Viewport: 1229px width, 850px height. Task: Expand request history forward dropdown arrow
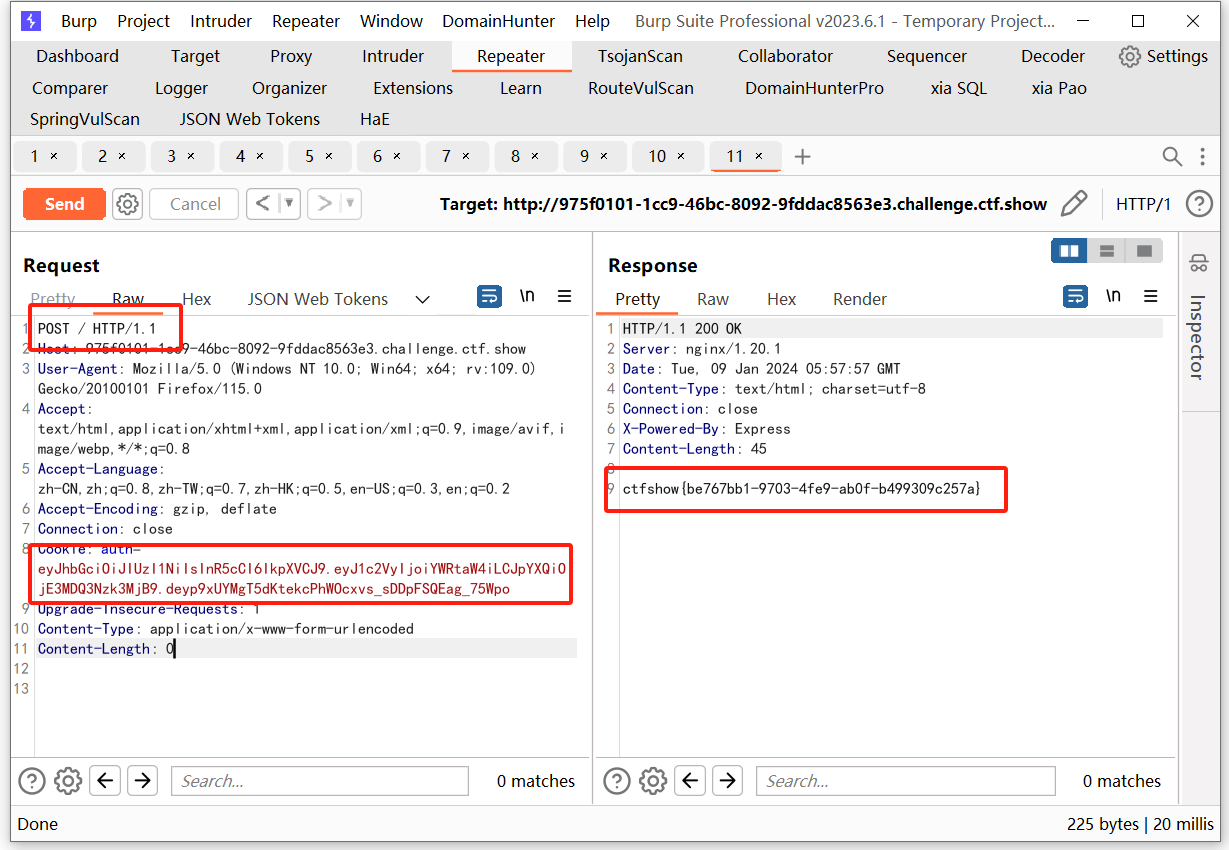[349, 204]
